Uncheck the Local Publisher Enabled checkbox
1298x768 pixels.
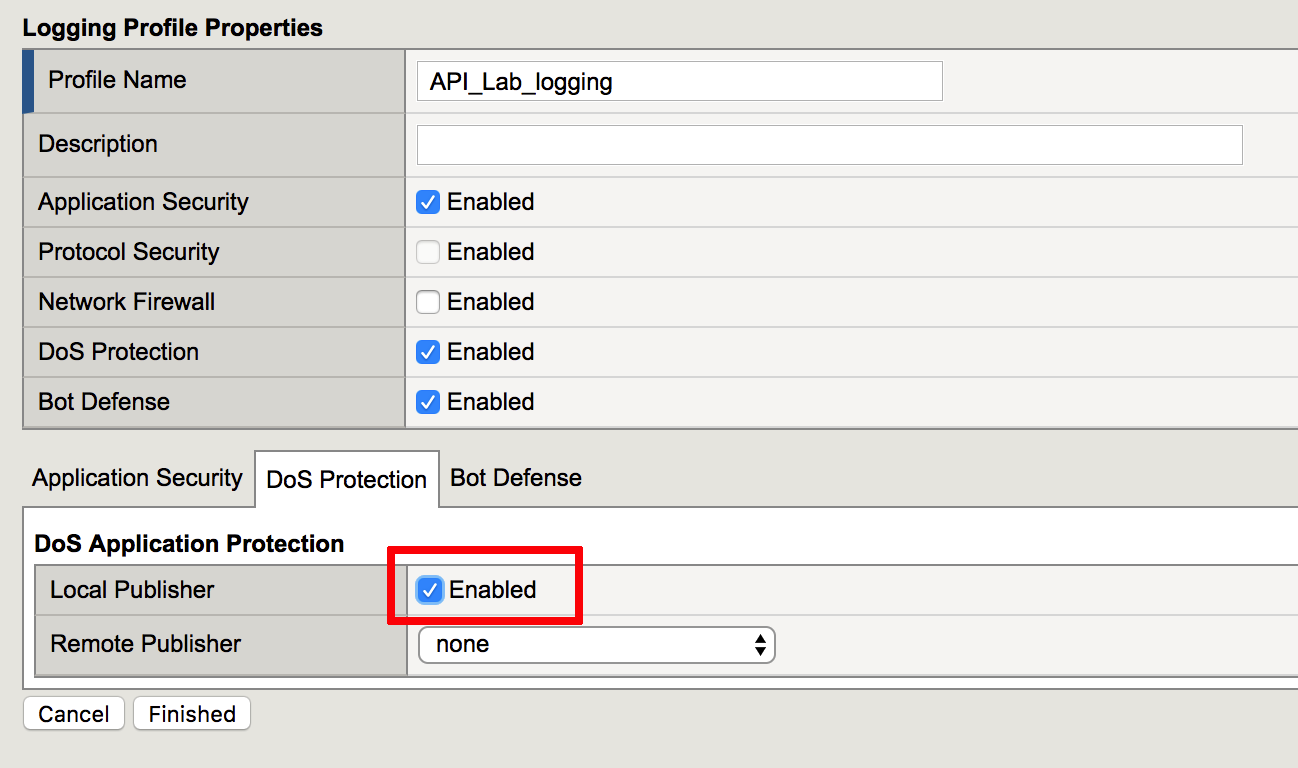point(430,590)
